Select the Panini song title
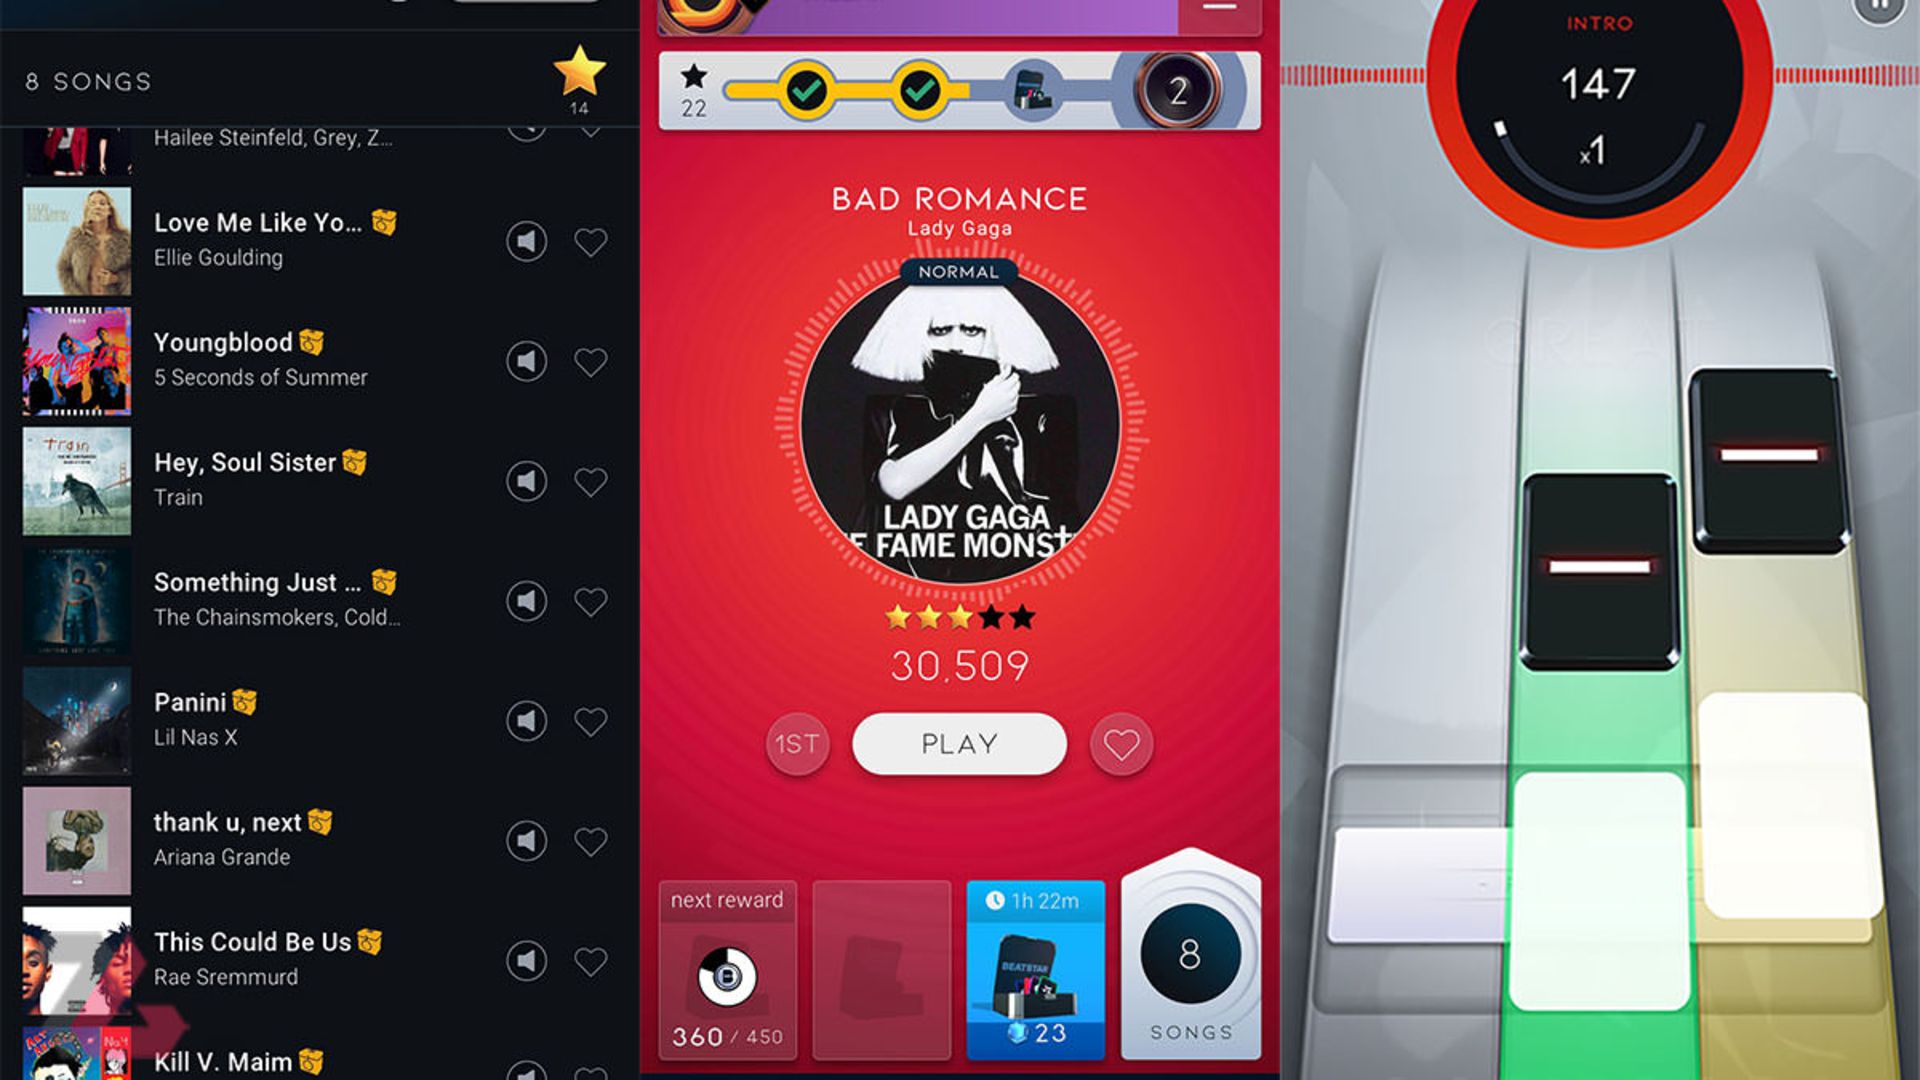The image size is (1920, 1080). (x=190, y=702)
